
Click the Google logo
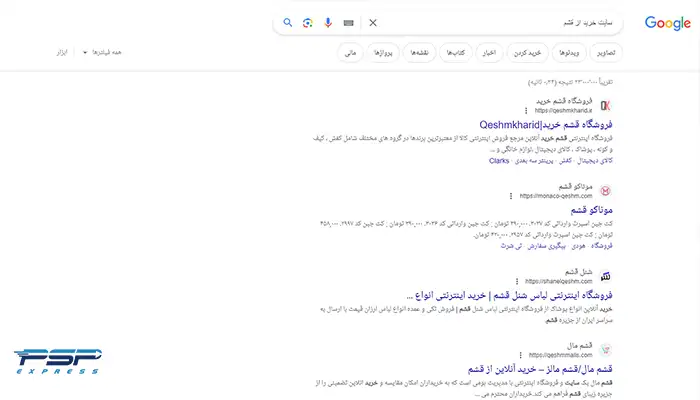pos(667,23)
